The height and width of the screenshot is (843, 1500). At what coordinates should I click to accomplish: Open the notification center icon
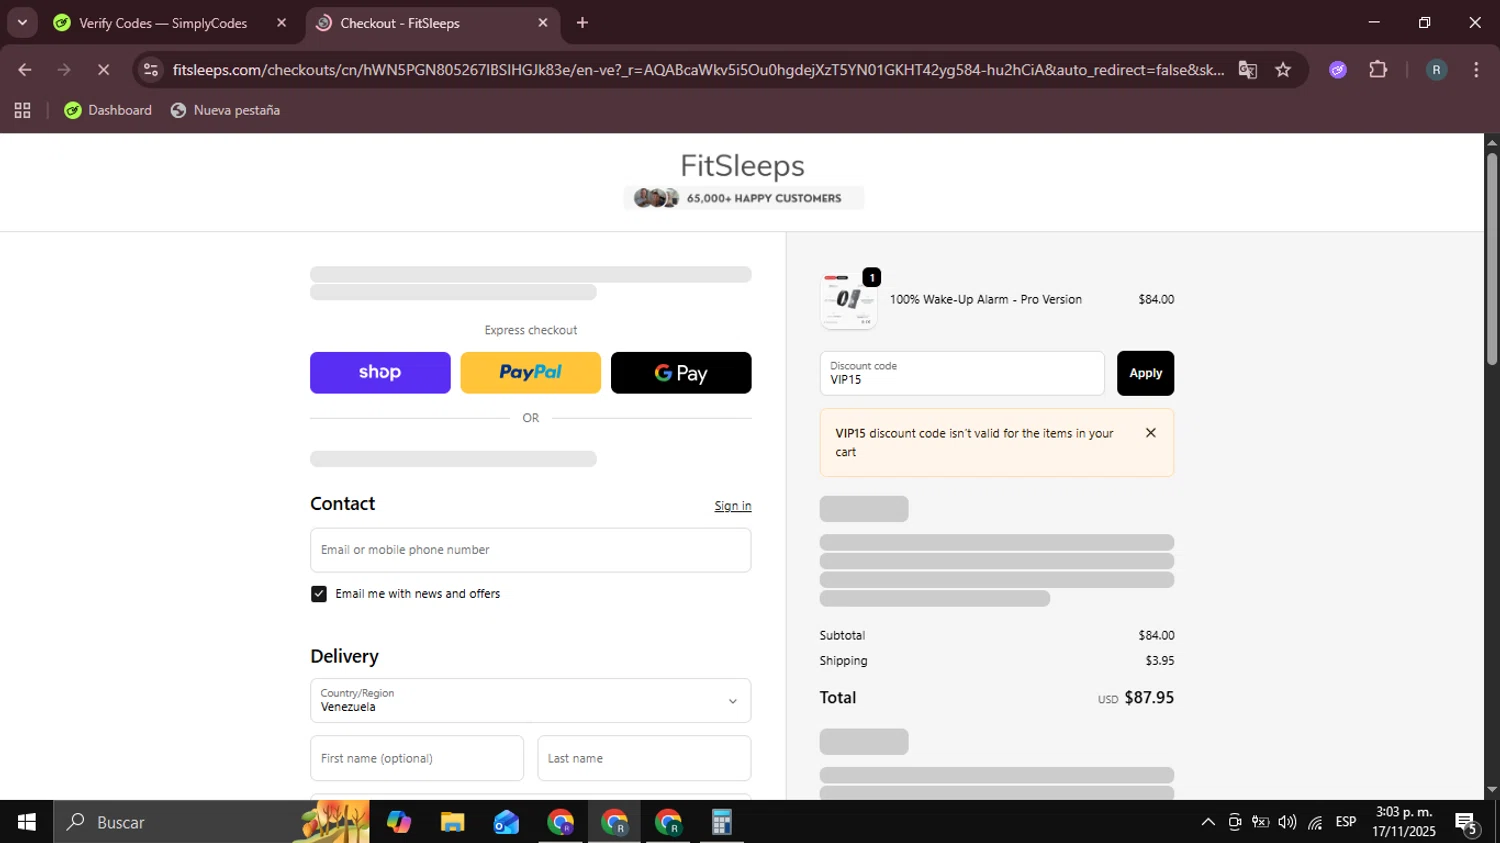[x=1467, y=823]
